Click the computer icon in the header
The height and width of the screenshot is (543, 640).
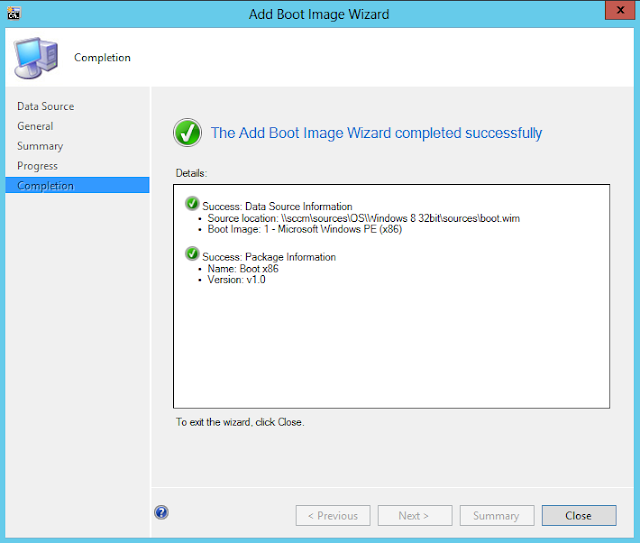click(x=36, y=57)
